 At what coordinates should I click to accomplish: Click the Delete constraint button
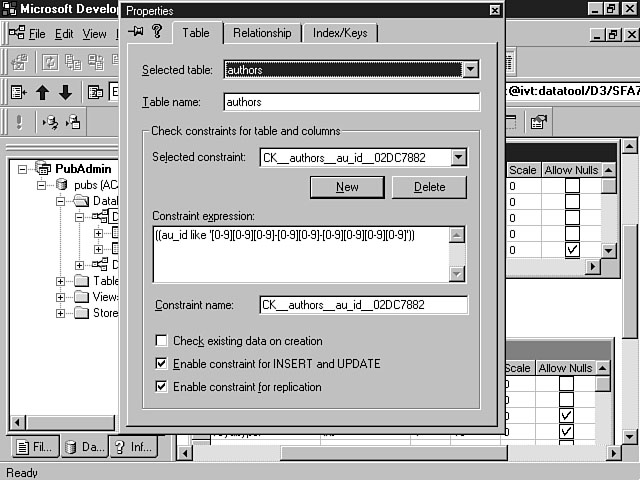(x=429, y=187)
